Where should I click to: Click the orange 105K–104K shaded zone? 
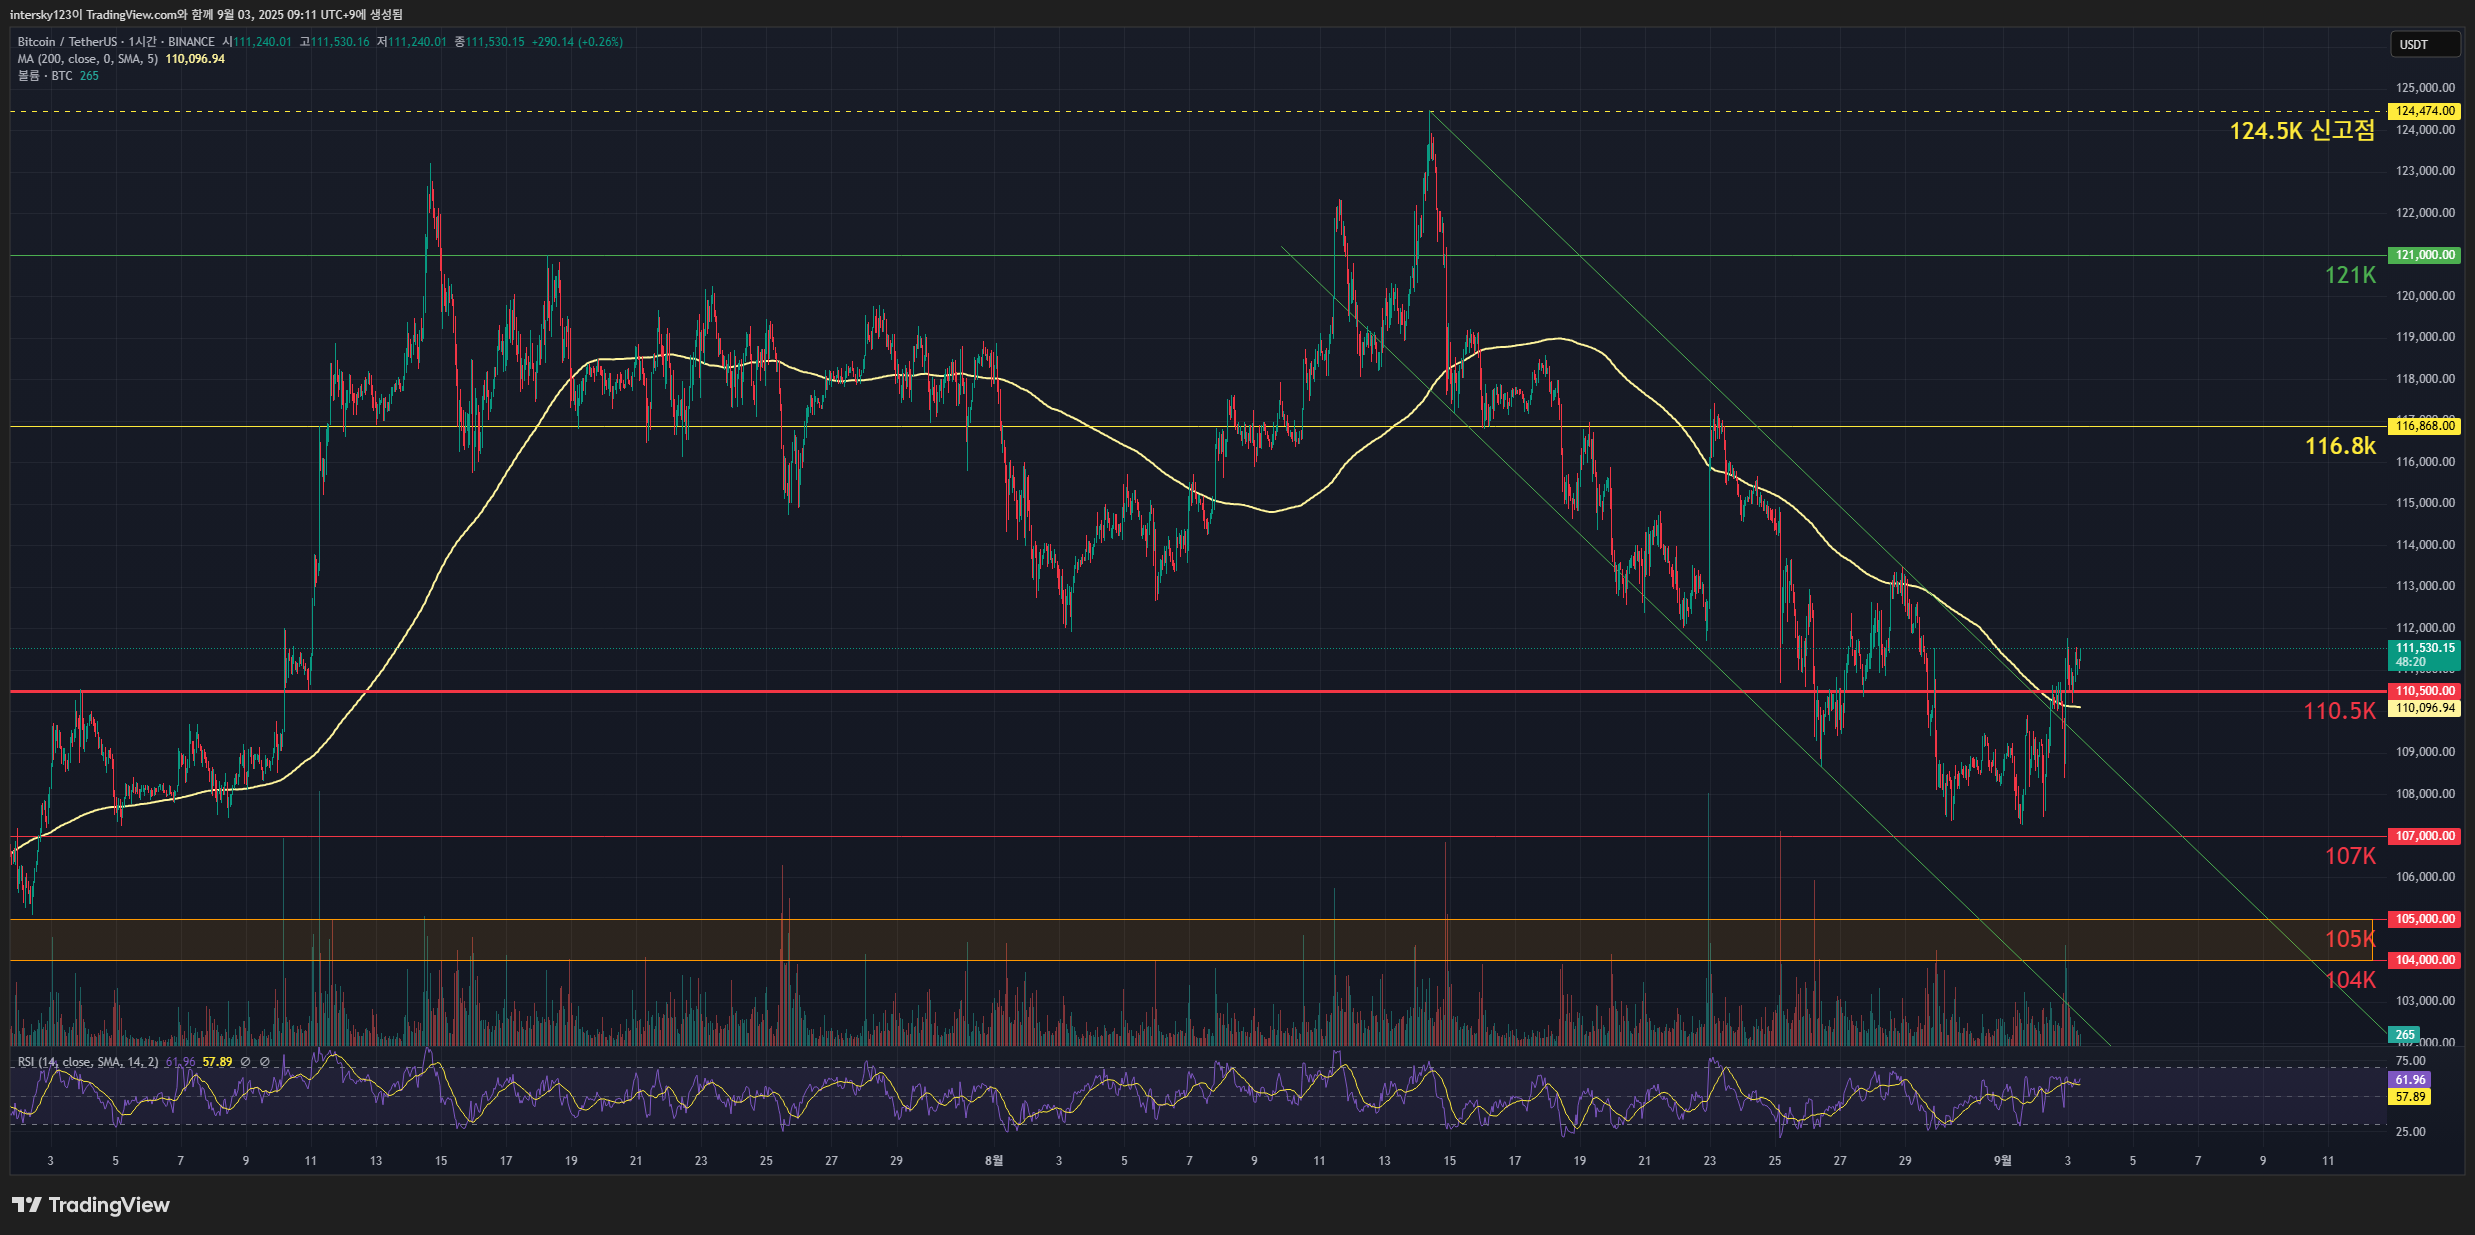1190,940
